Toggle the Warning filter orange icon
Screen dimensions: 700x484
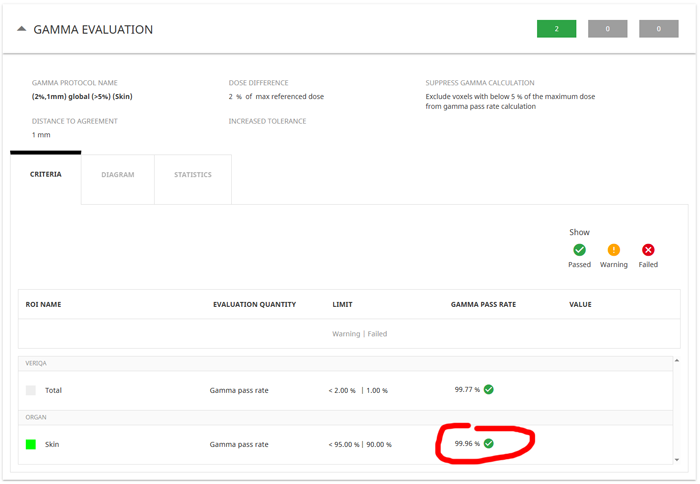(x=614, y=250)
